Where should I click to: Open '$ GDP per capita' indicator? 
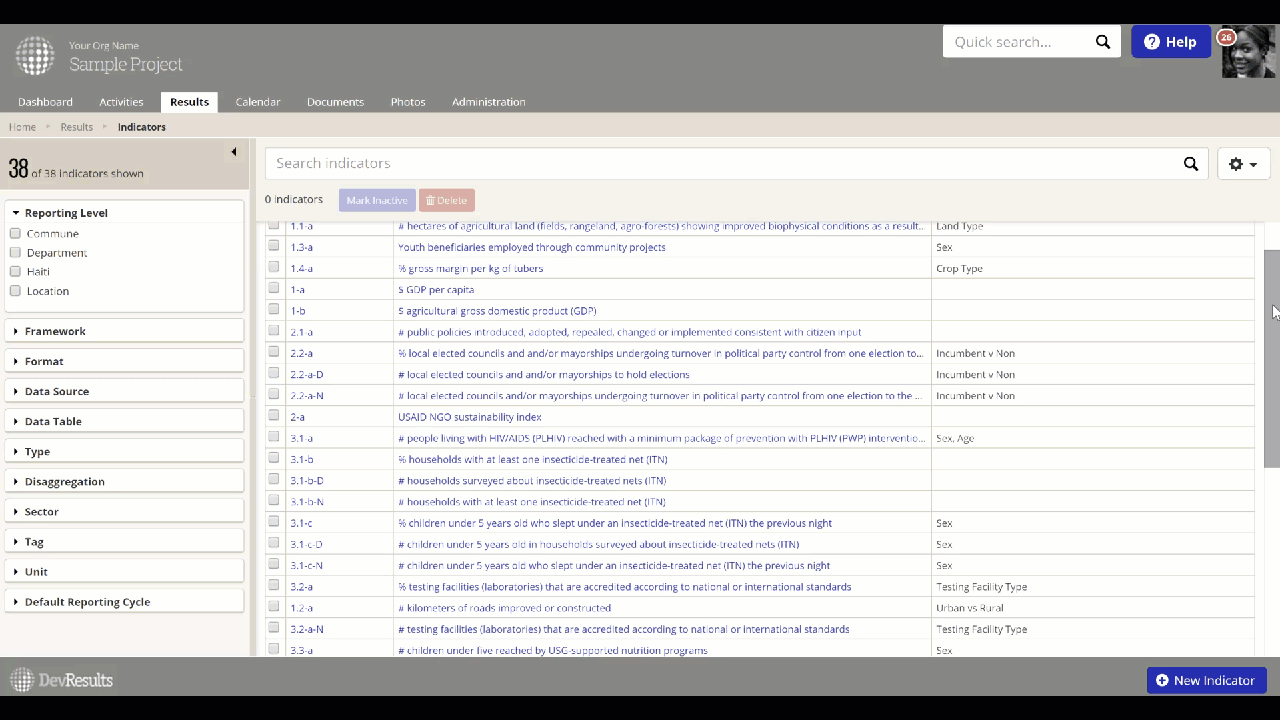[x=436, y=289]
